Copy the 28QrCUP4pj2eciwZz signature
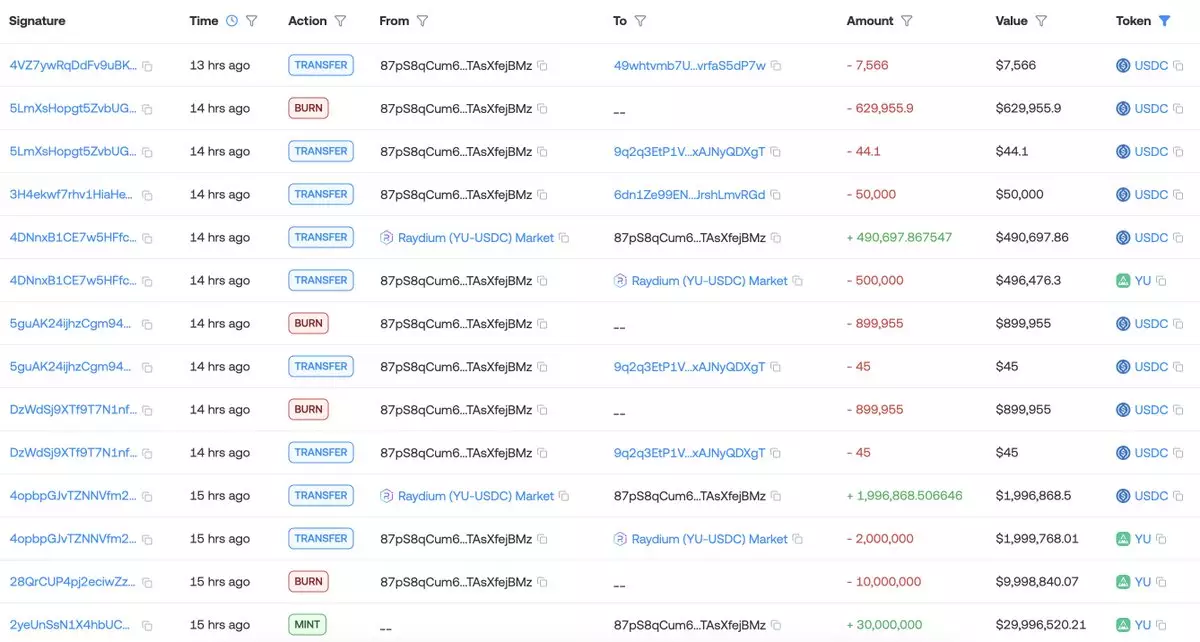This screenshot has height=642, width=1200. 147,582
